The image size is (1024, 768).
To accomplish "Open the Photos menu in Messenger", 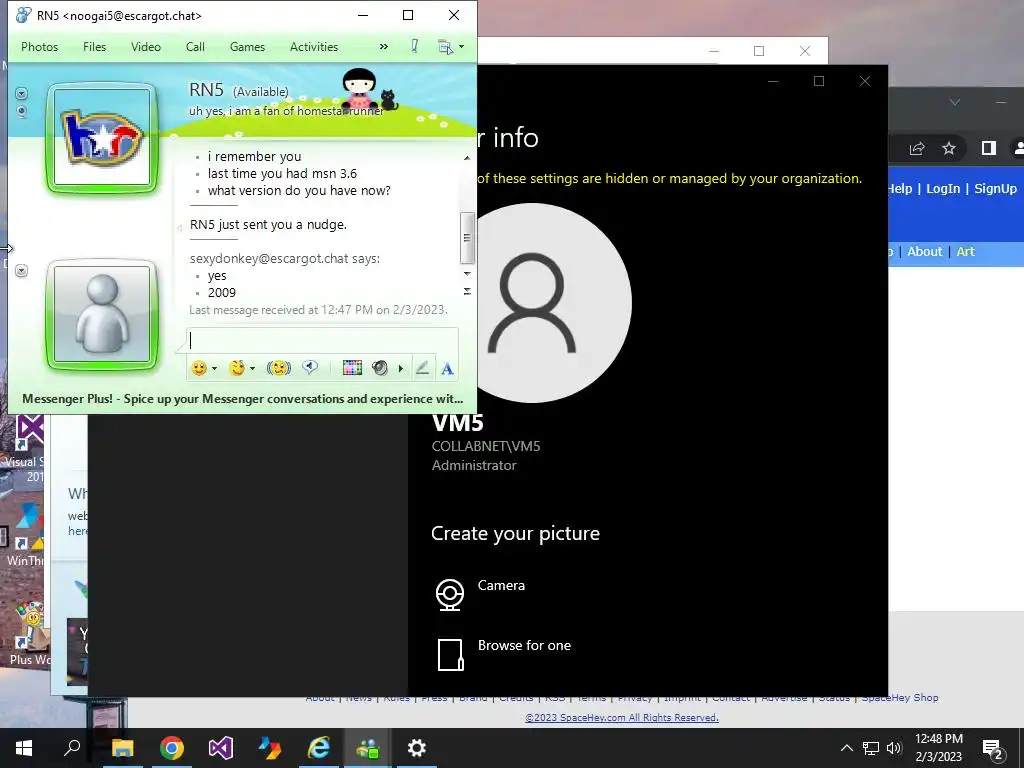I will pos(39,47).
